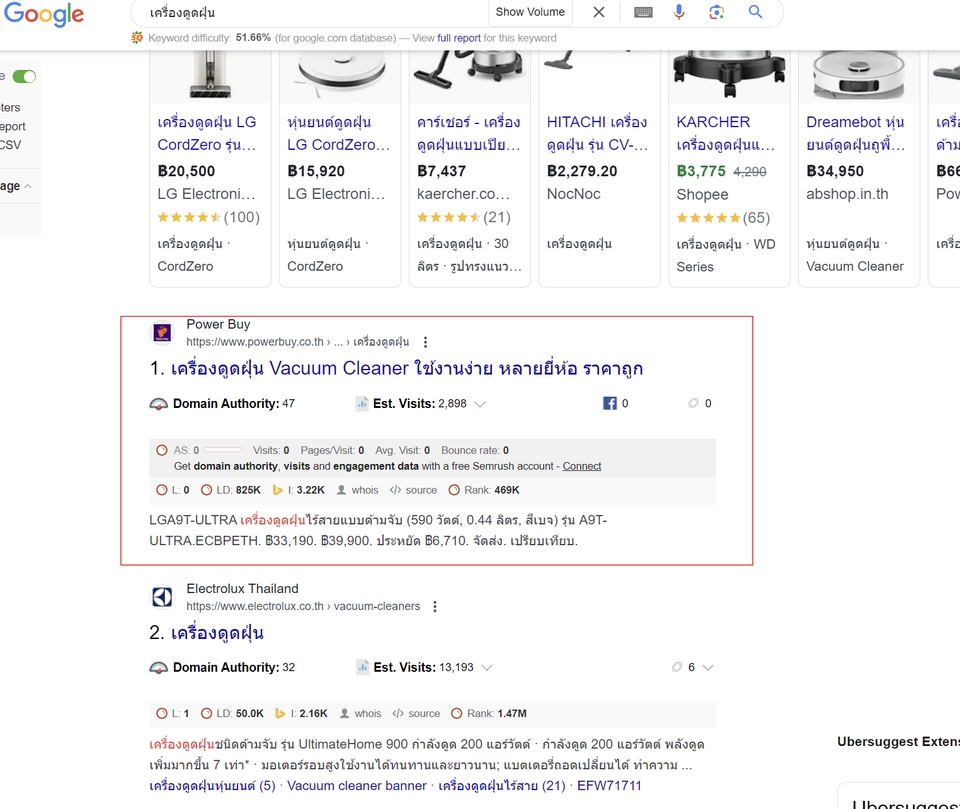The width and height of the screenshot is (960, 809).
Task: Open the เครื่องดูดฝุ่นไร้สาย (21) sitelink
Action: pyautogui.click(x=502, y=786)
